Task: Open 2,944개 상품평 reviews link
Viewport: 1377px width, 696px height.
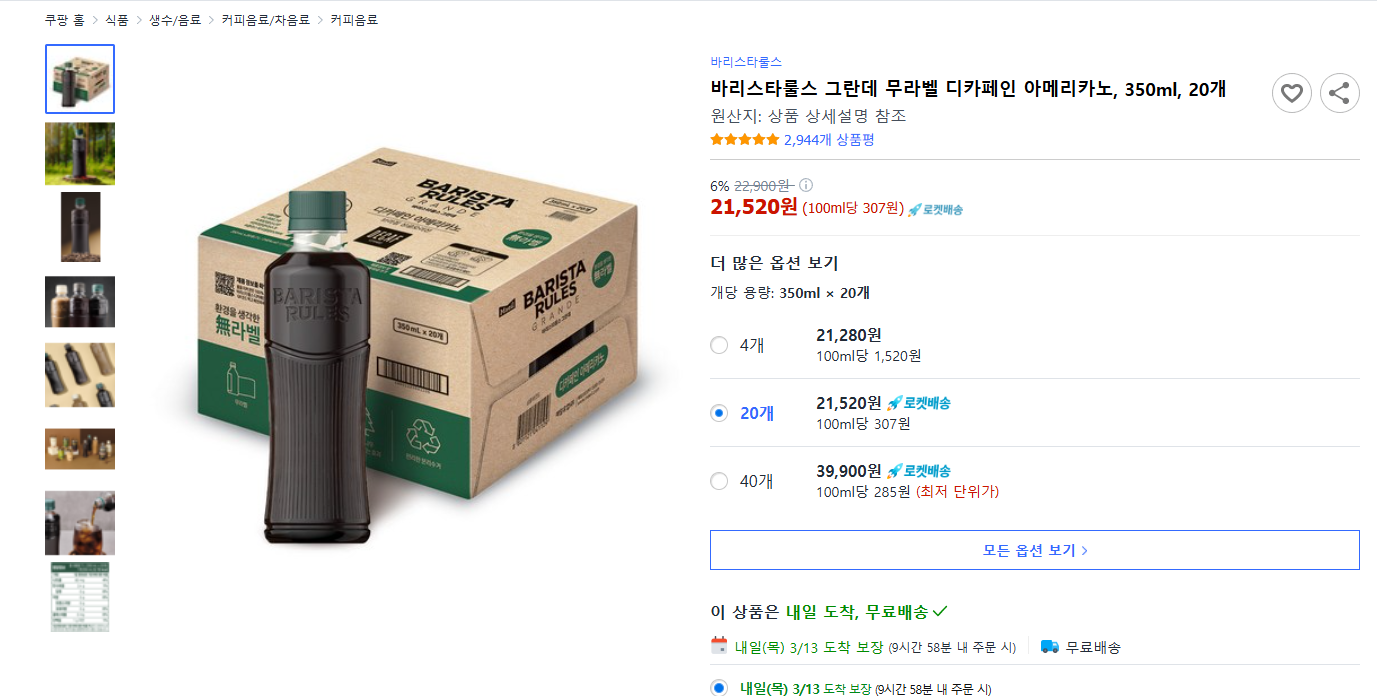Action: click(829, 140)
